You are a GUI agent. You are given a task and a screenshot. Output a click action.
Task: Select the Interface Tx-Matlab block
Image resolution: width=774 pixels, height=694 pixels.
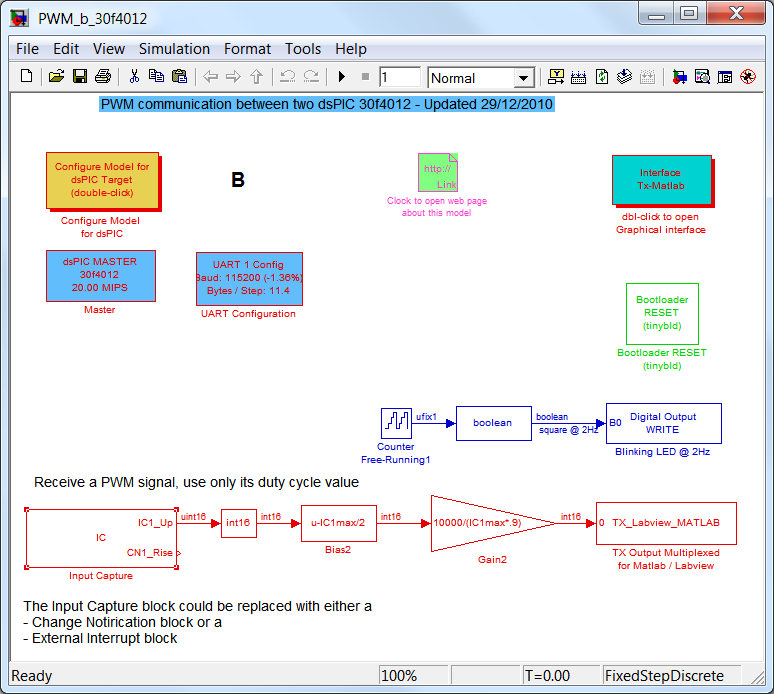pyautogui.click(x=662, y=180)
